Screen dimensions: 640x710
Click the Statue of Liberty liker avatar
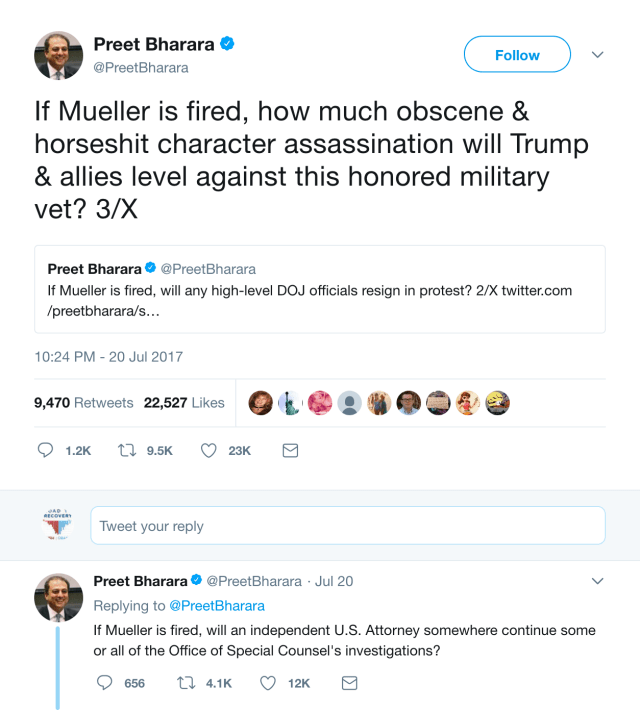click(289, 403)
